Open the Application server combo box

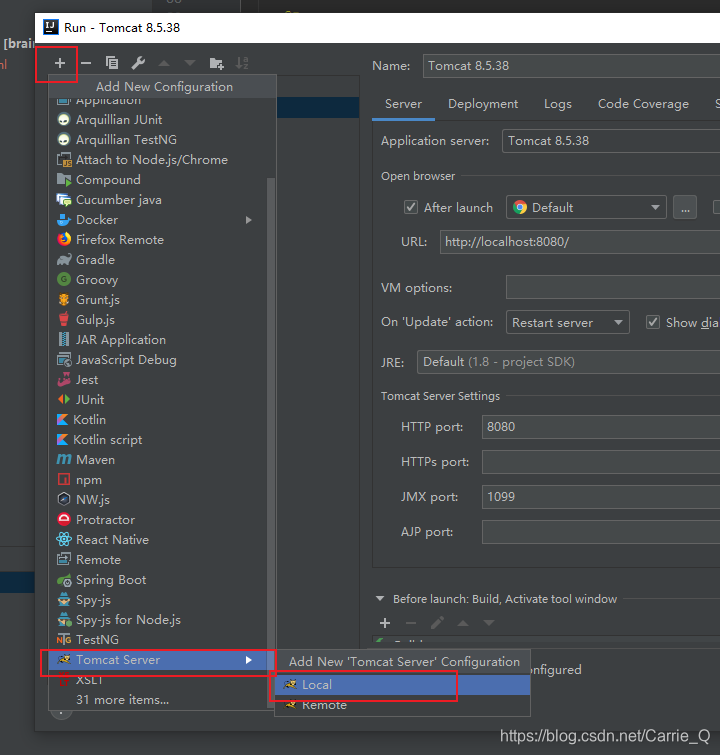click(611, 141)
